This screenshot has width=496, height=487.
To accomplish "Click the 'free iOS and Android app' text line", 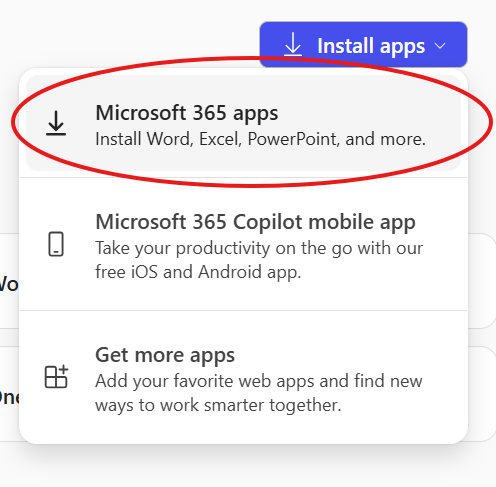I will point(198,272).
